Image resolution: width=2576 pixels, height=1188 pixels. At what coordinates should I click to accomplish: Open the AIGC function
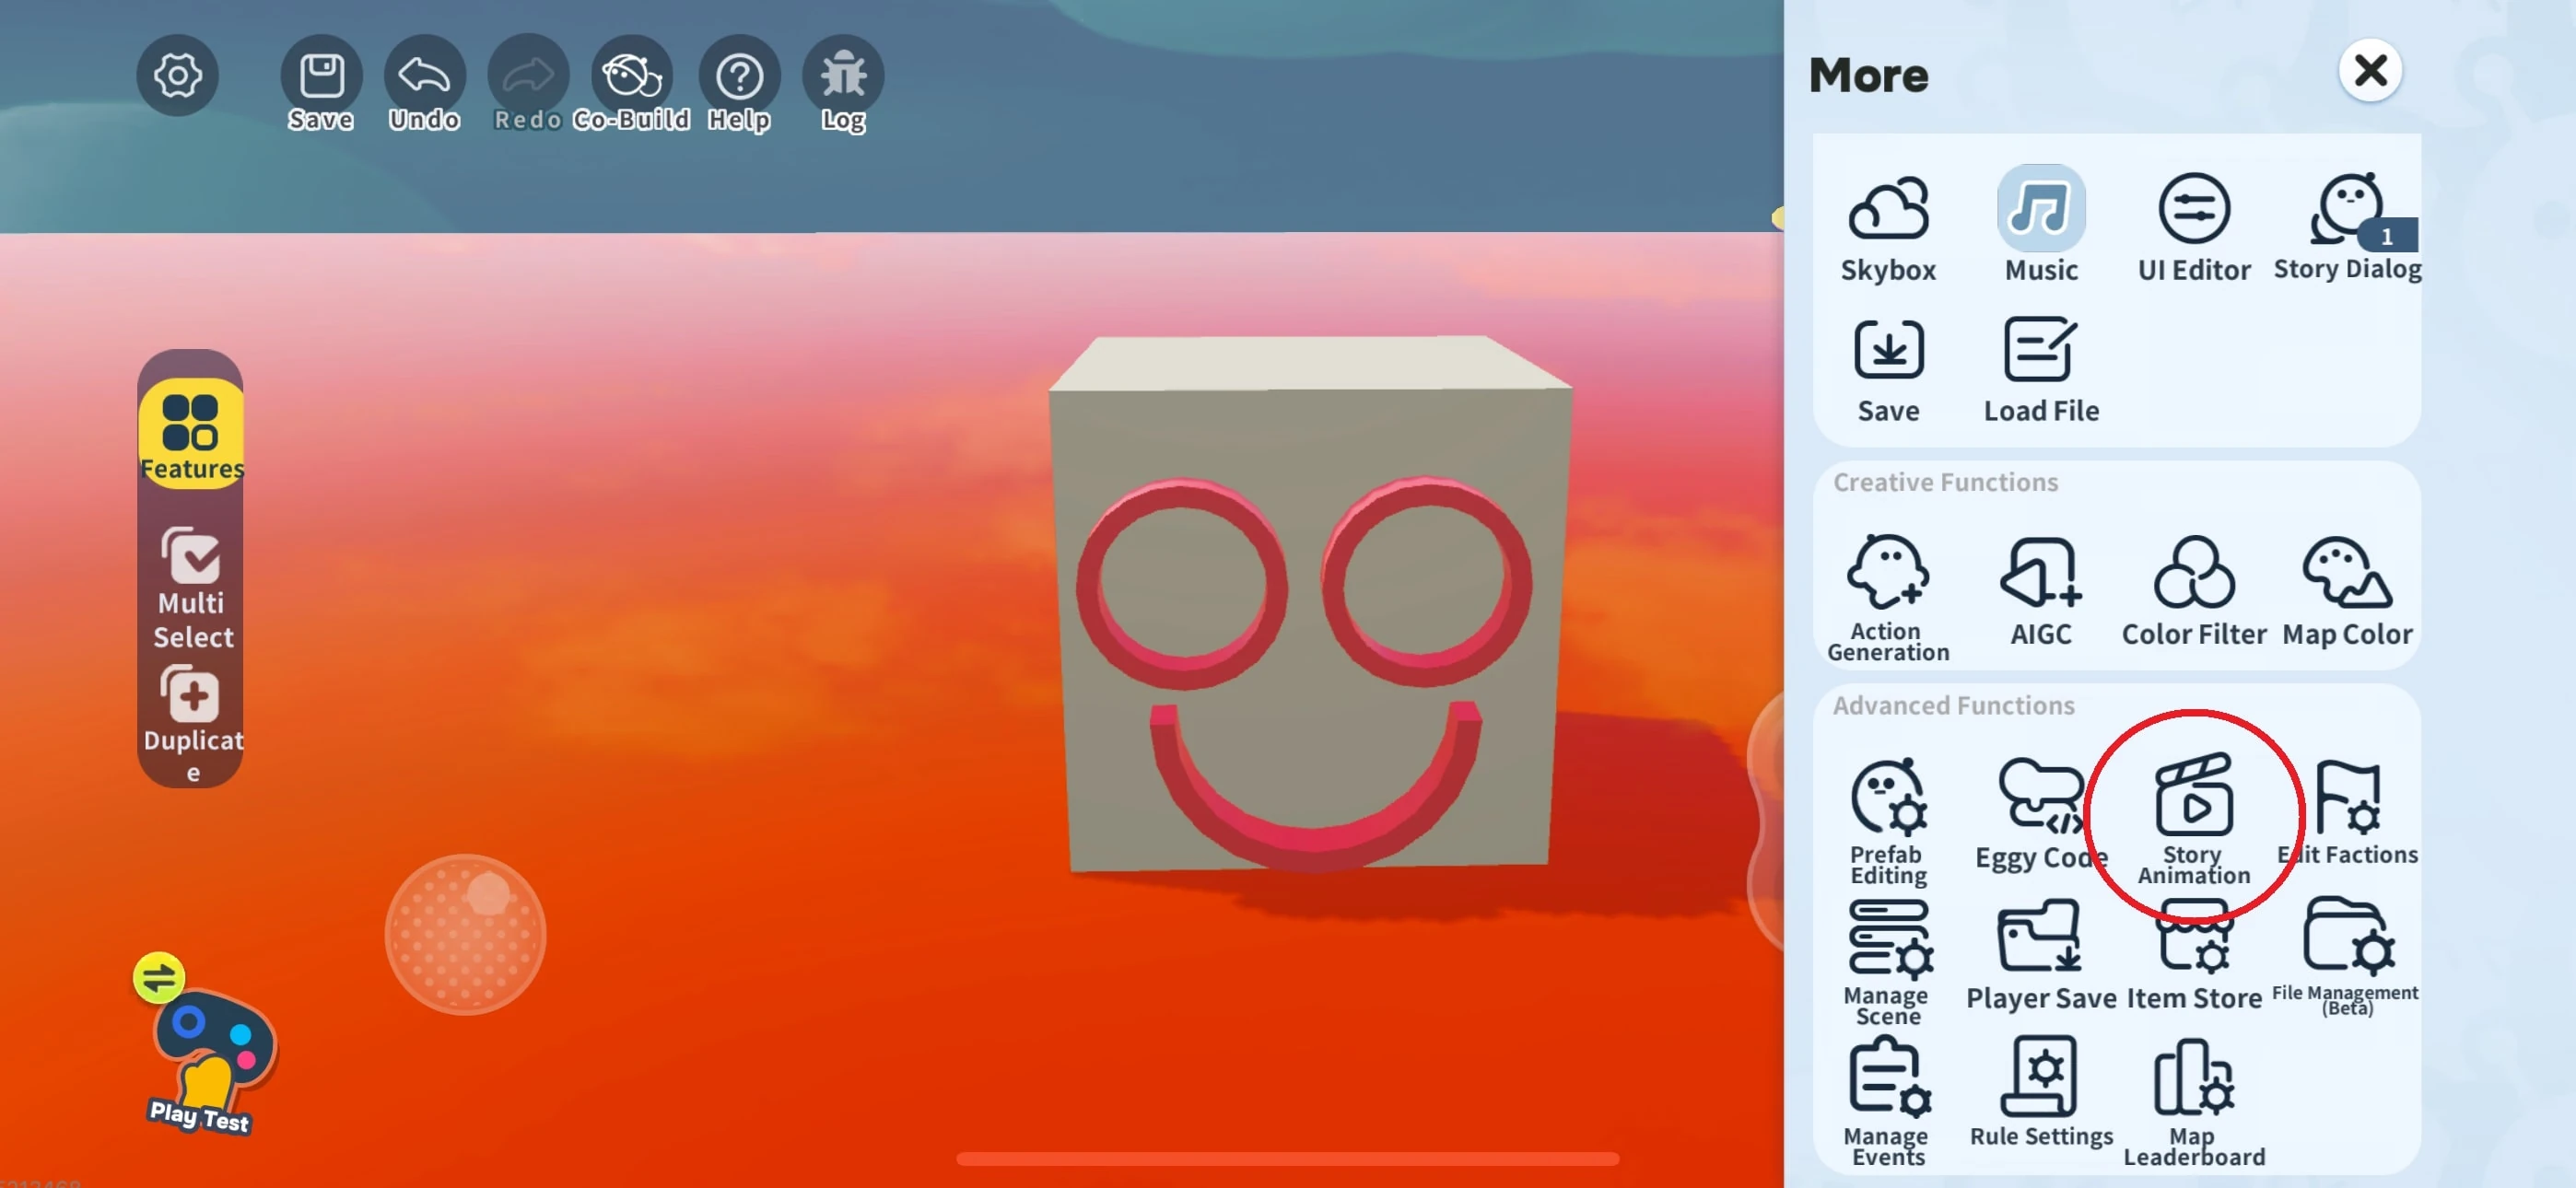(x=2041, y=590)
